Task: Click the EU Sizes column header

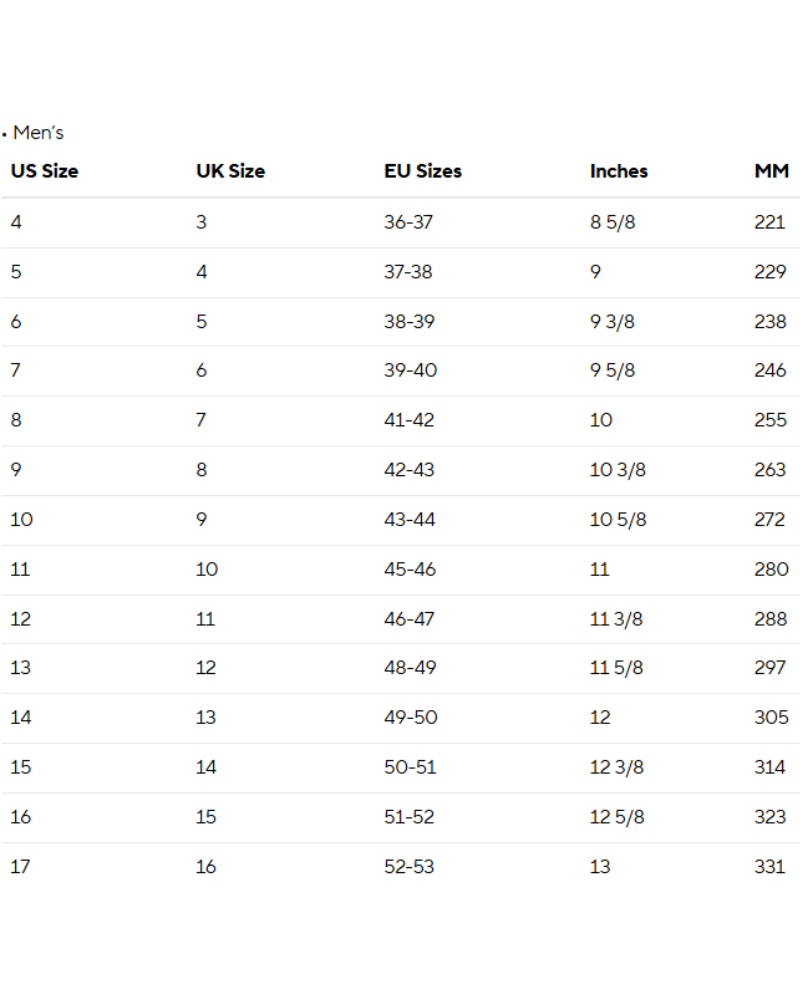Action: coord(423,171)
